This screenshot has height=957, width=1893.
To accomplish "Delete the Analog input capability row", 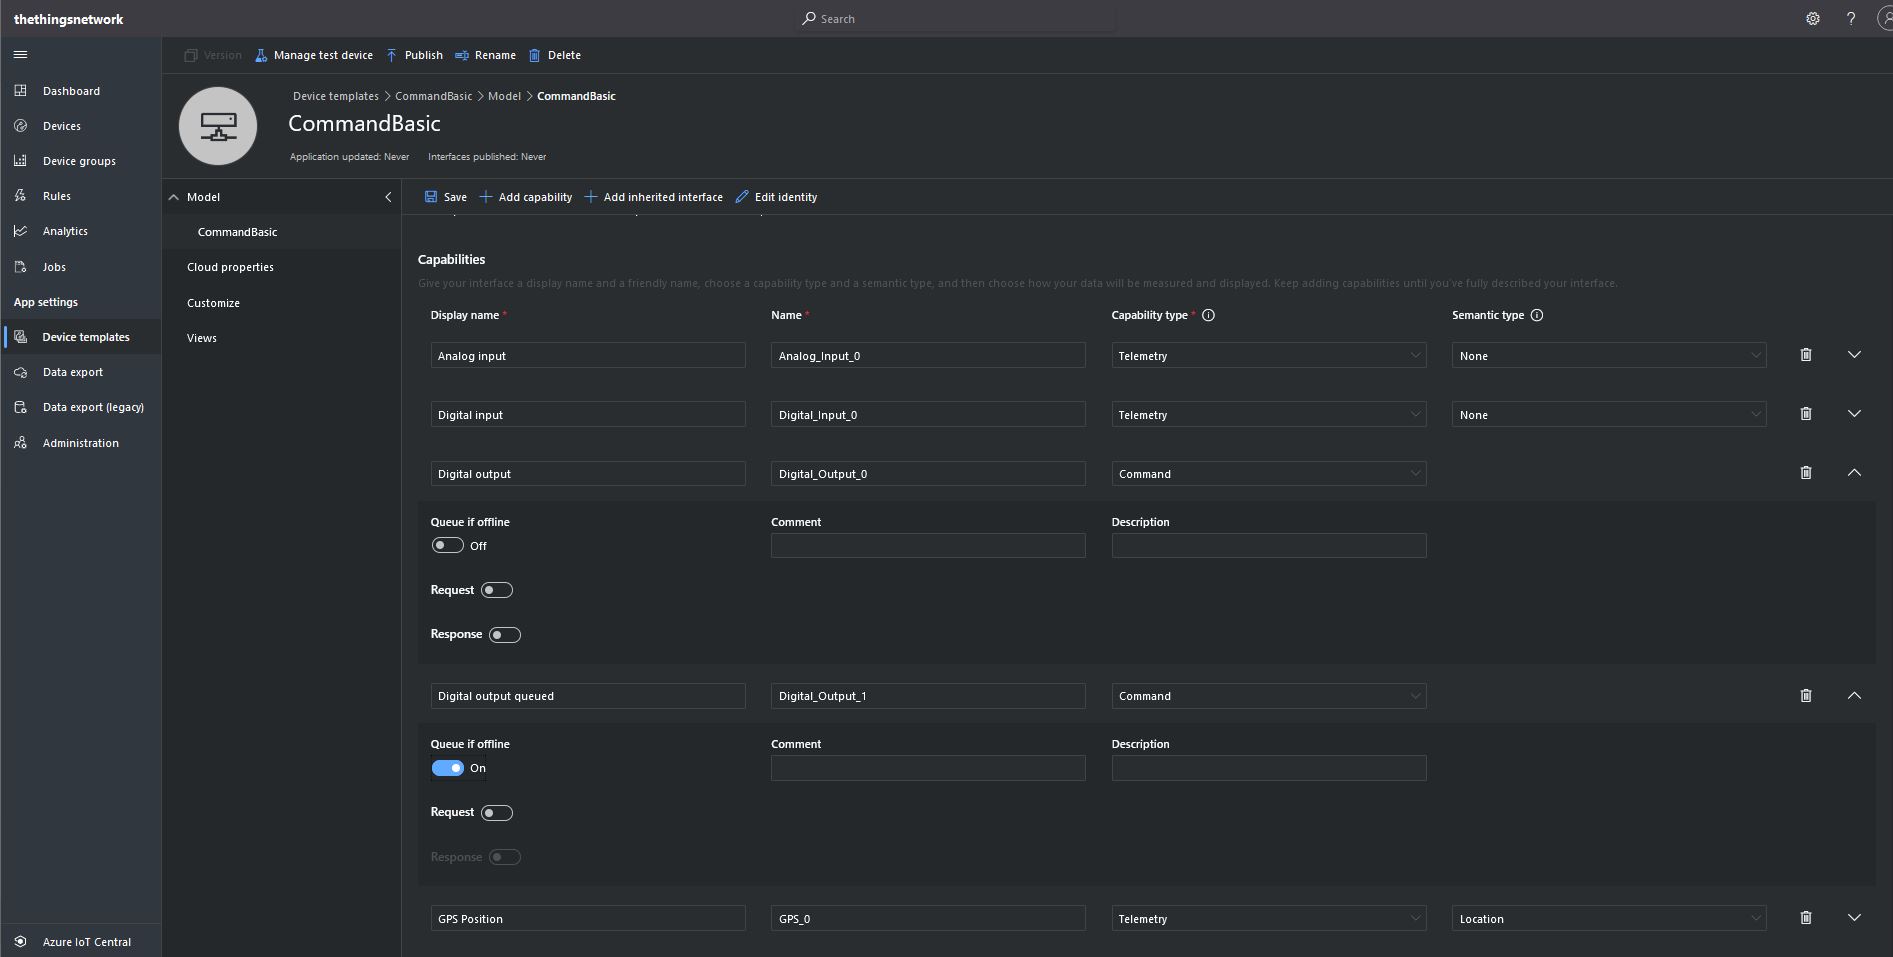I will tap(1806, 355).
